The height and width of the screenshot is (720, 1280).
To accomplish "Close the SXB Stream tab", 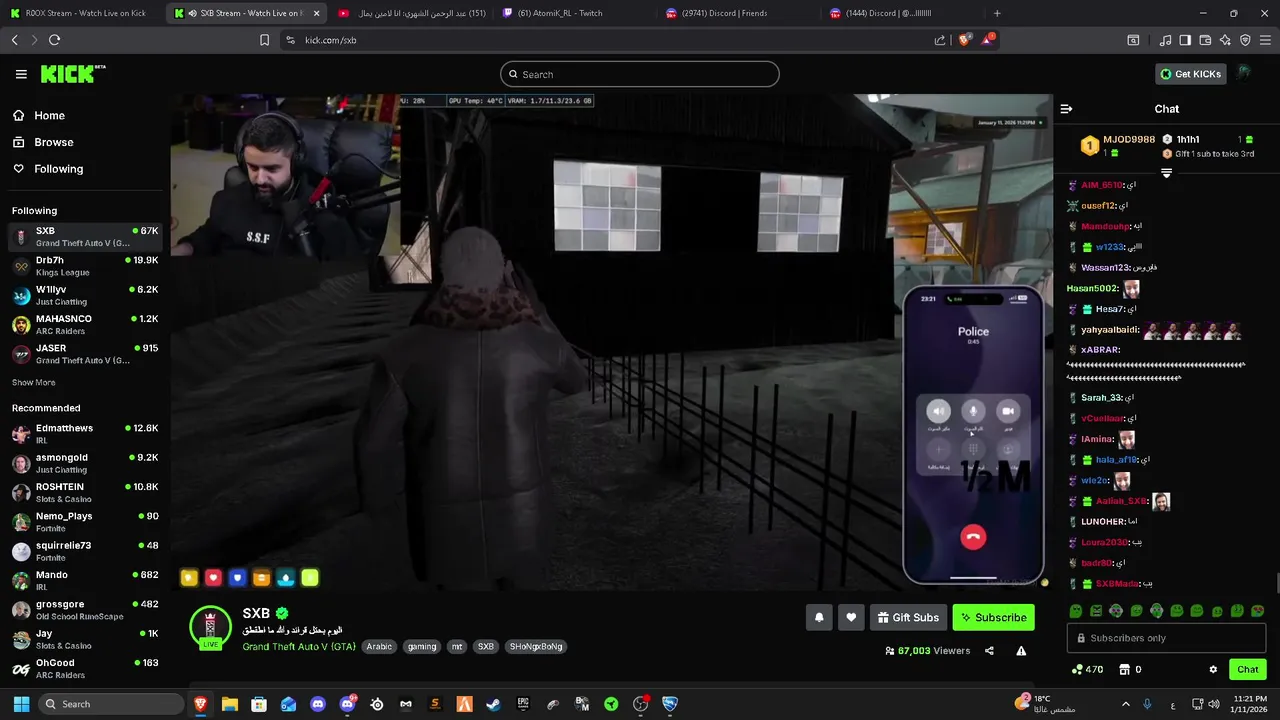I will pos(316,13).
